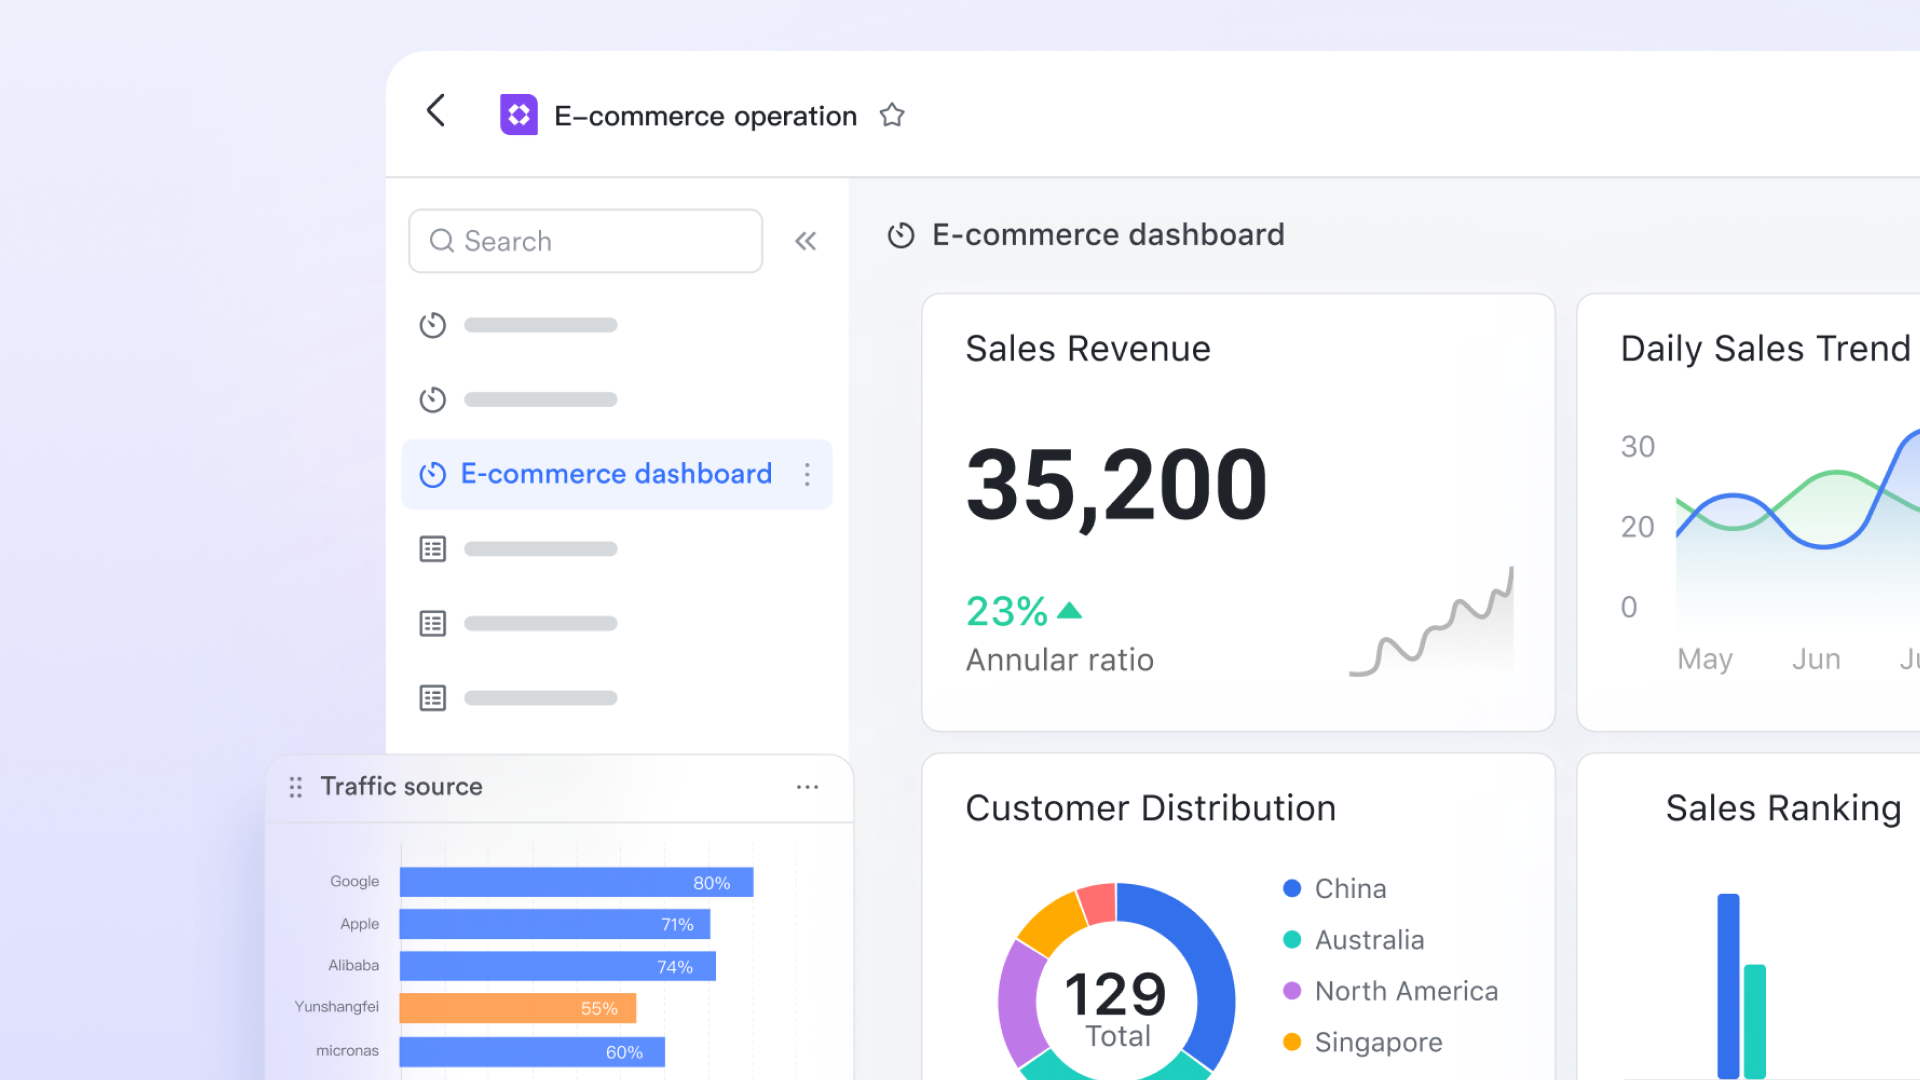Click the Sales Ranking card title
1920x1080 pixels.
[x=1783, y=808]
